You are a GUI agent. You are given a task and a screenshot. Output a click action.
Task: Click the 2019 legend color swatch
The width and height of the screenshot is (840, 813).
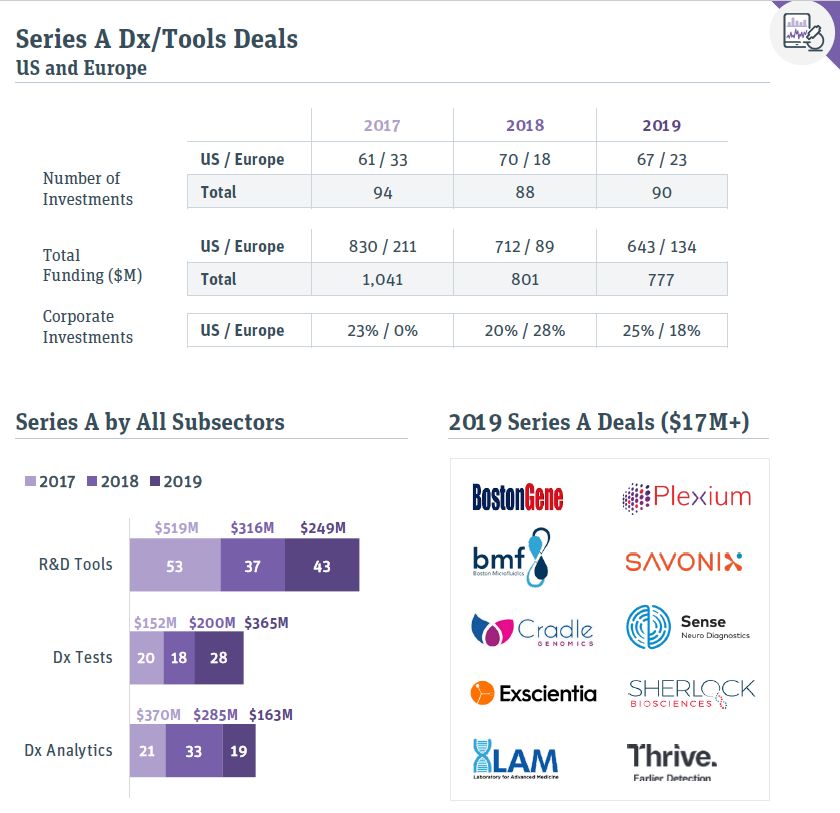click(x=155, y=481)
